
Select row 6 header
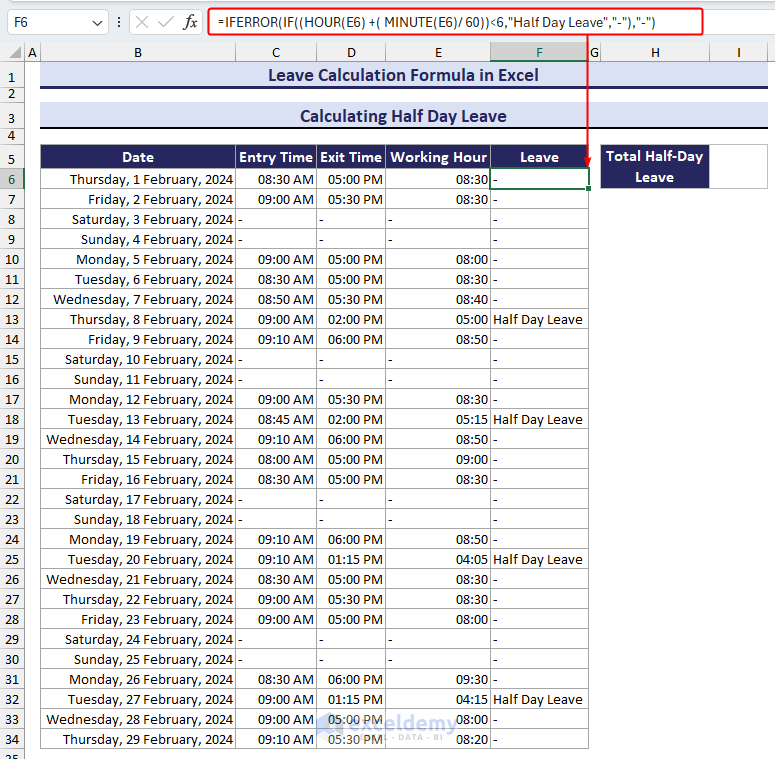12,179
